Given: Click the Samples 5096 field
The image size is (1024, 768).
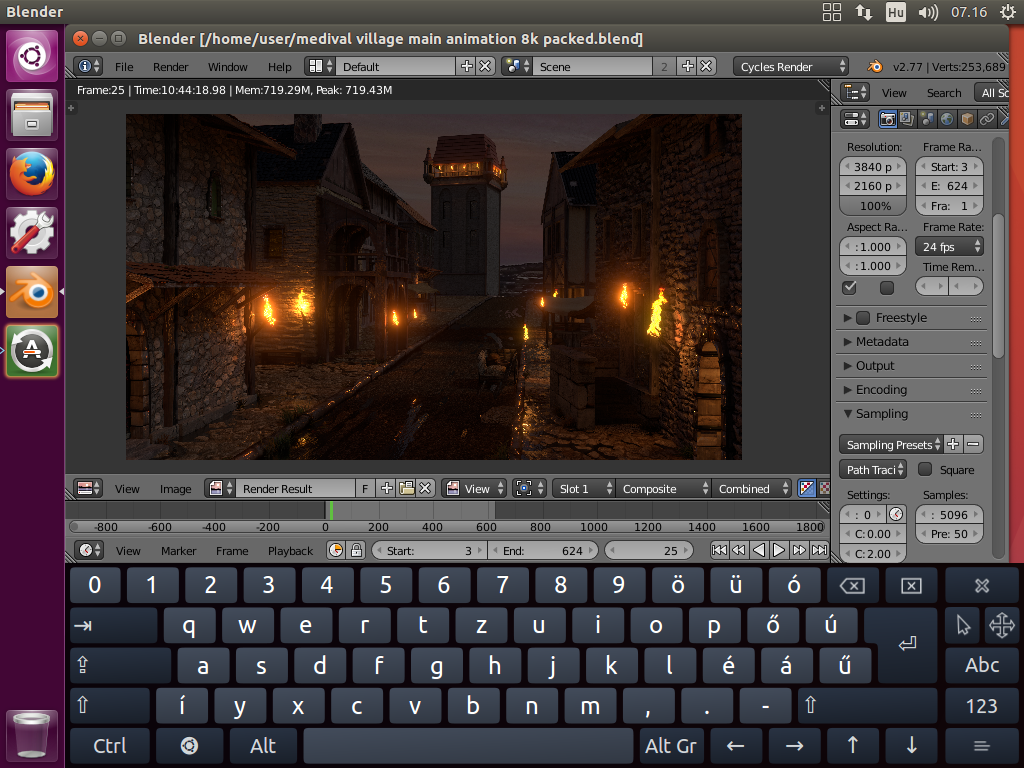Looking at the screenshot, I should 950,515.
